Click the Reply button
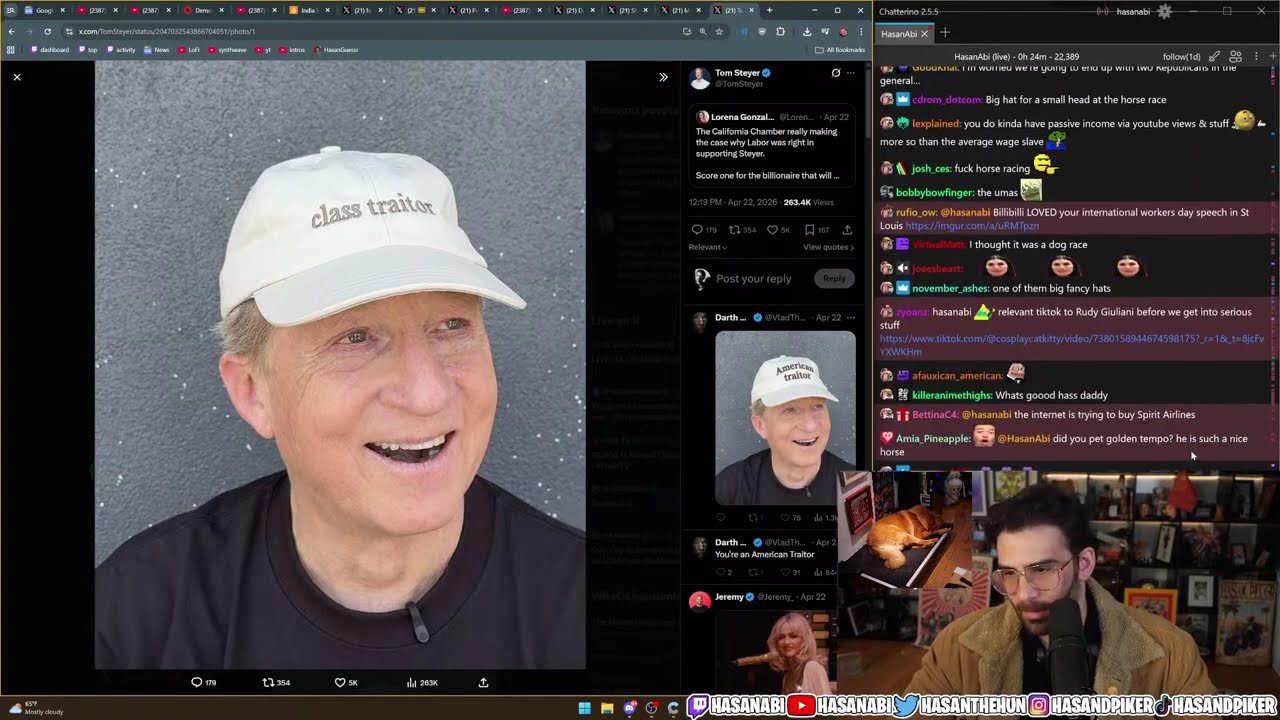Image resolution: width=1280 pixels, height=720 pixels. click(834, 279)
